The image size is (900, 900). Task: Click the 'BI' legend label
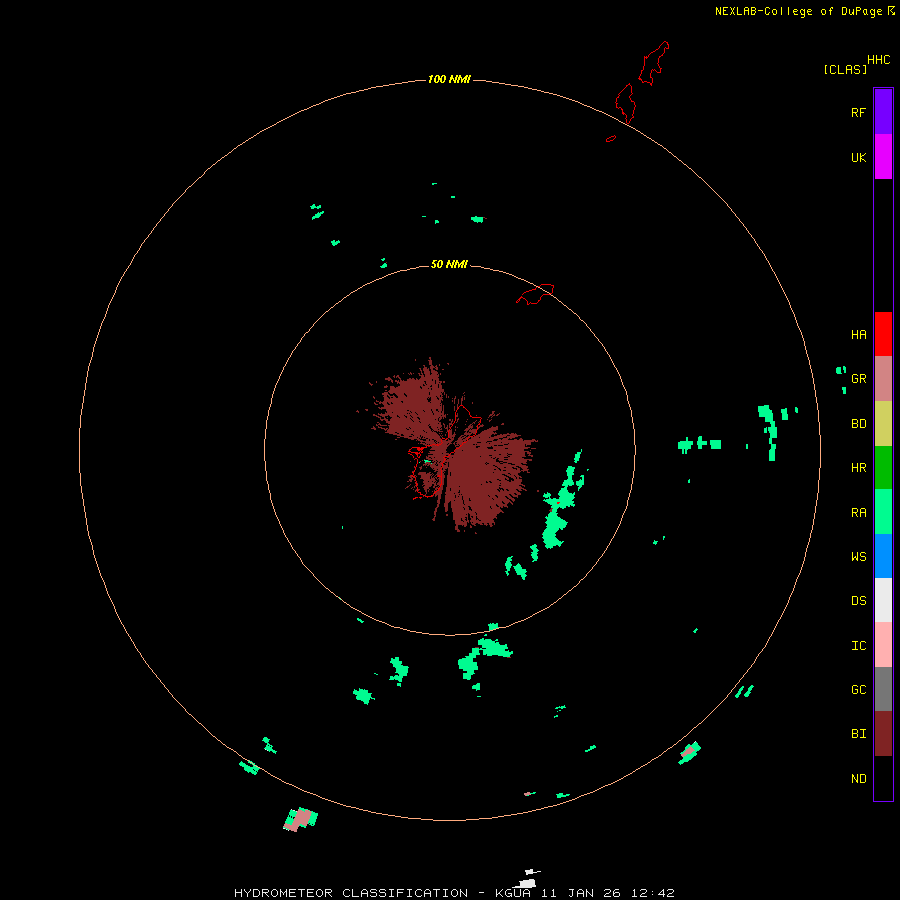coord(858,734)
